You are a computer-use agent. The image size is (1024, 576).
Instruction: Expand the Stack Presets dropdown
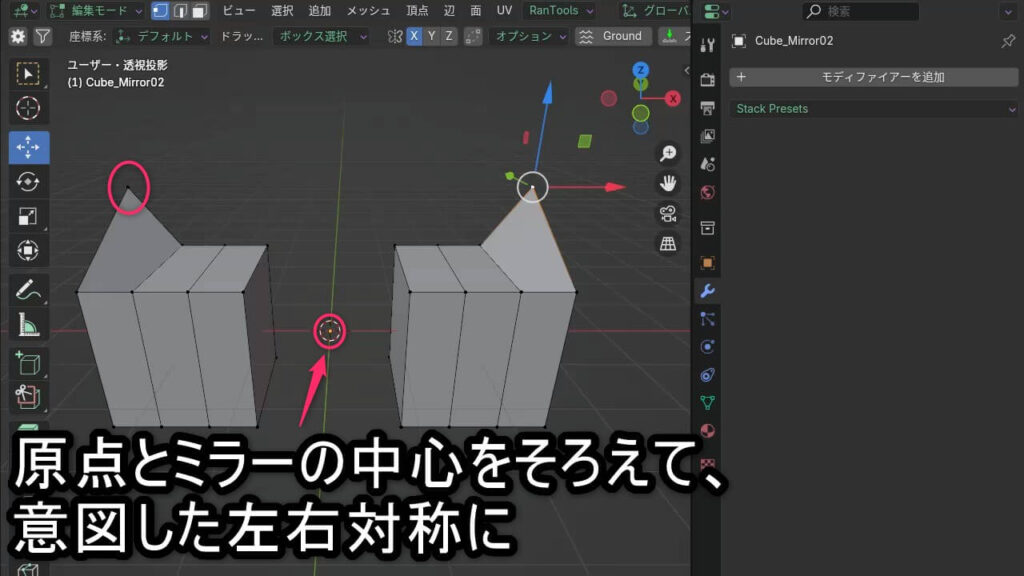(x=874, y=108)
